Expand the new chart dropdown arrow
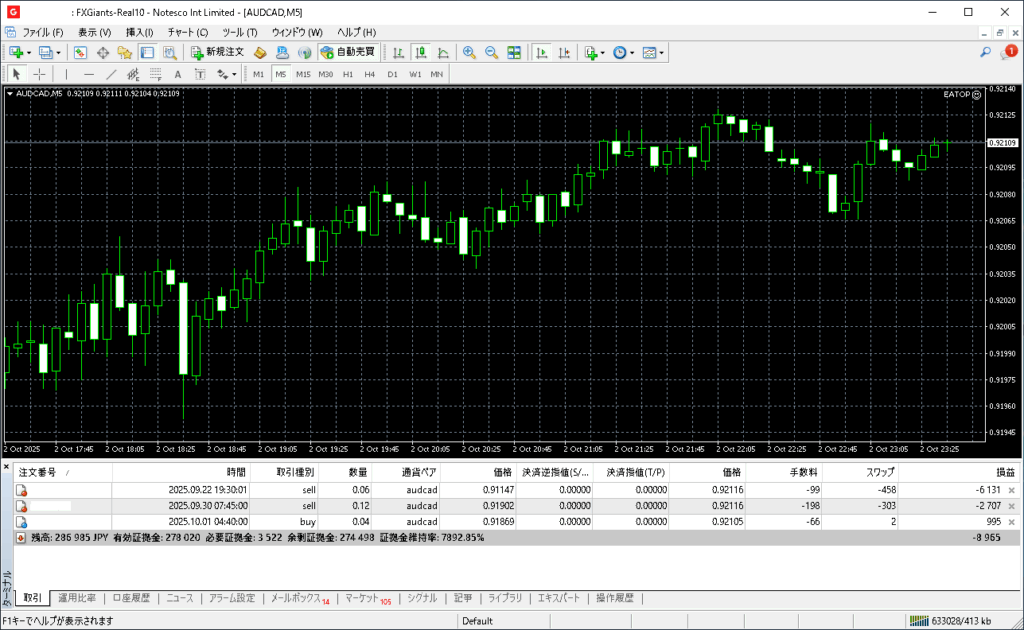The width and height of the screenshot is (1024, 630). 29,52
